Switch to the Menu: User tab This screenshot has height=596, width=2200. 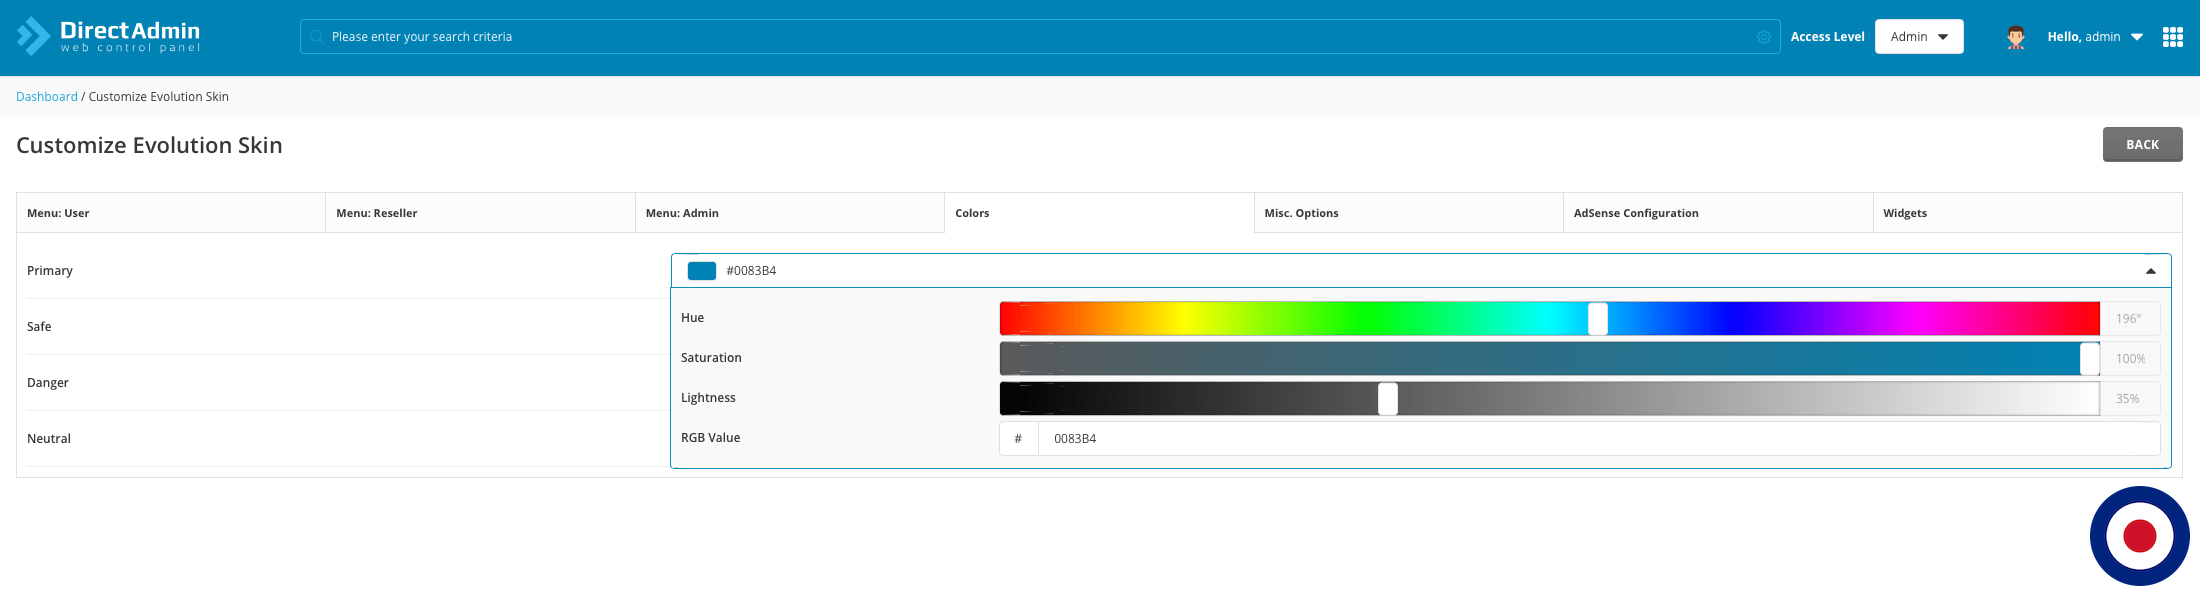(171, 213)
